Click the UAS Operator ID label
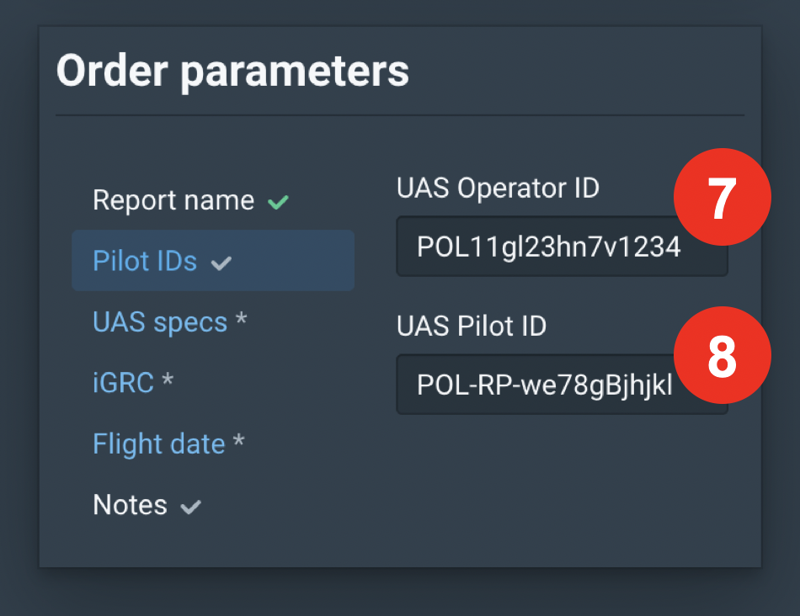 (x=498, y=187)
